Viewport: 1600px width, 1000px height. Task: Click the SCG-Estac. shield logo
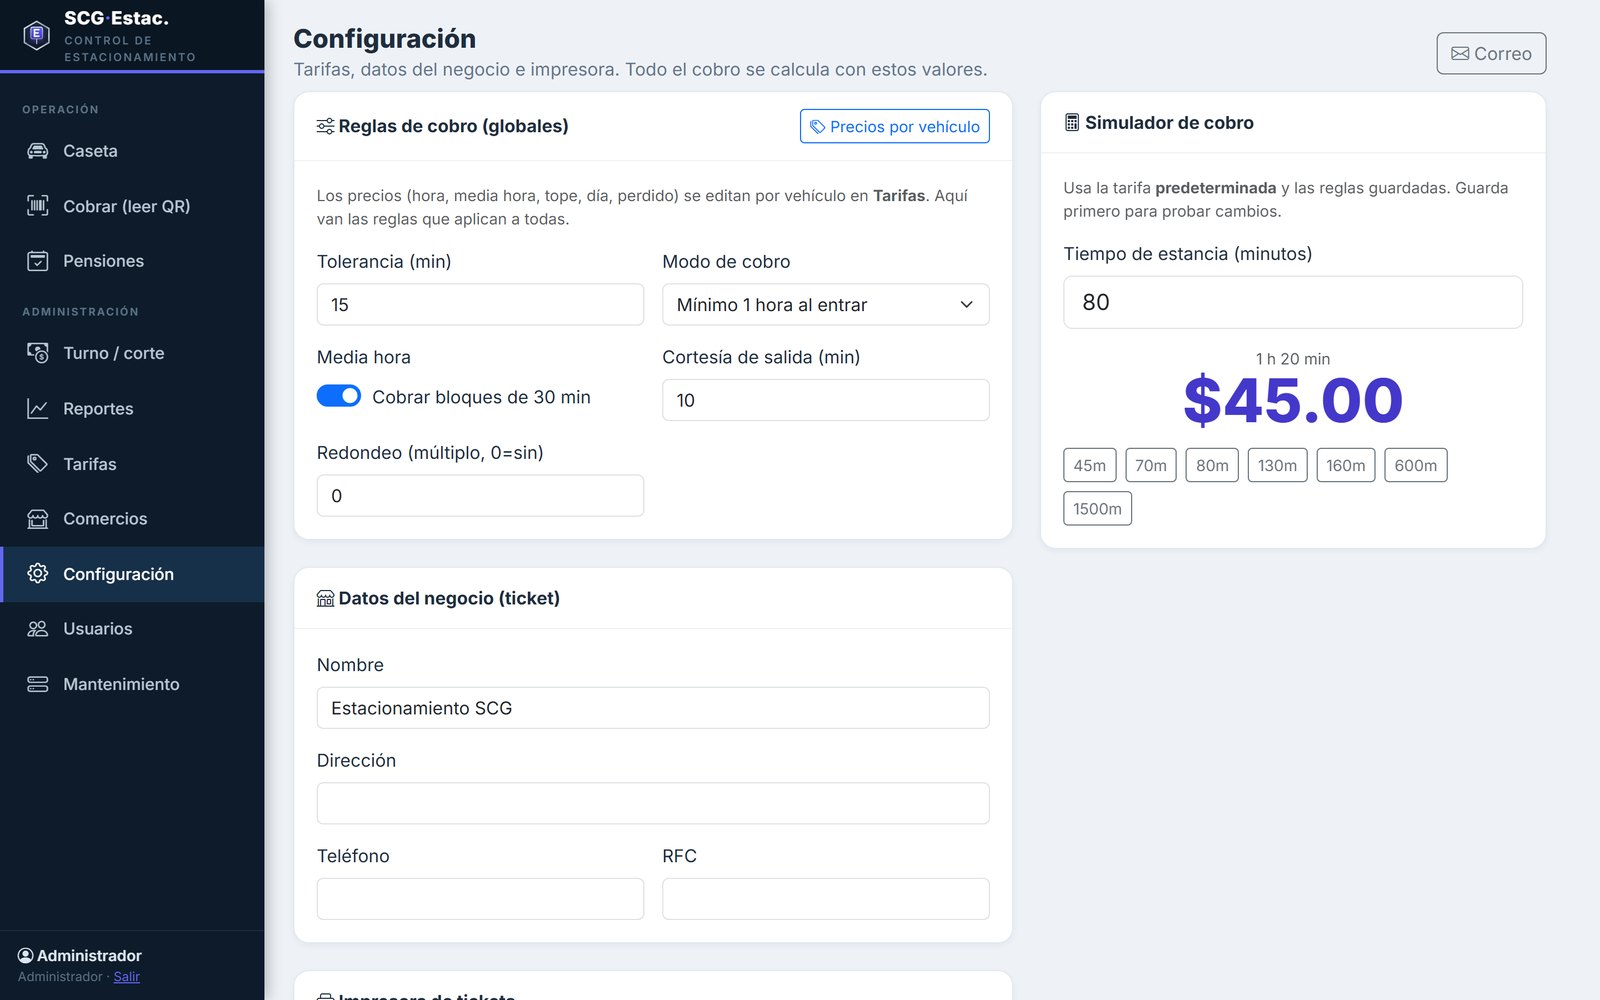(x=37, y=35)
